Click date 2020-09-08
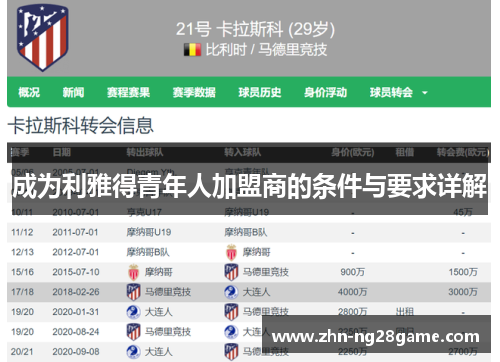Viewport: 500px width, 362px height. click(76, 352)
